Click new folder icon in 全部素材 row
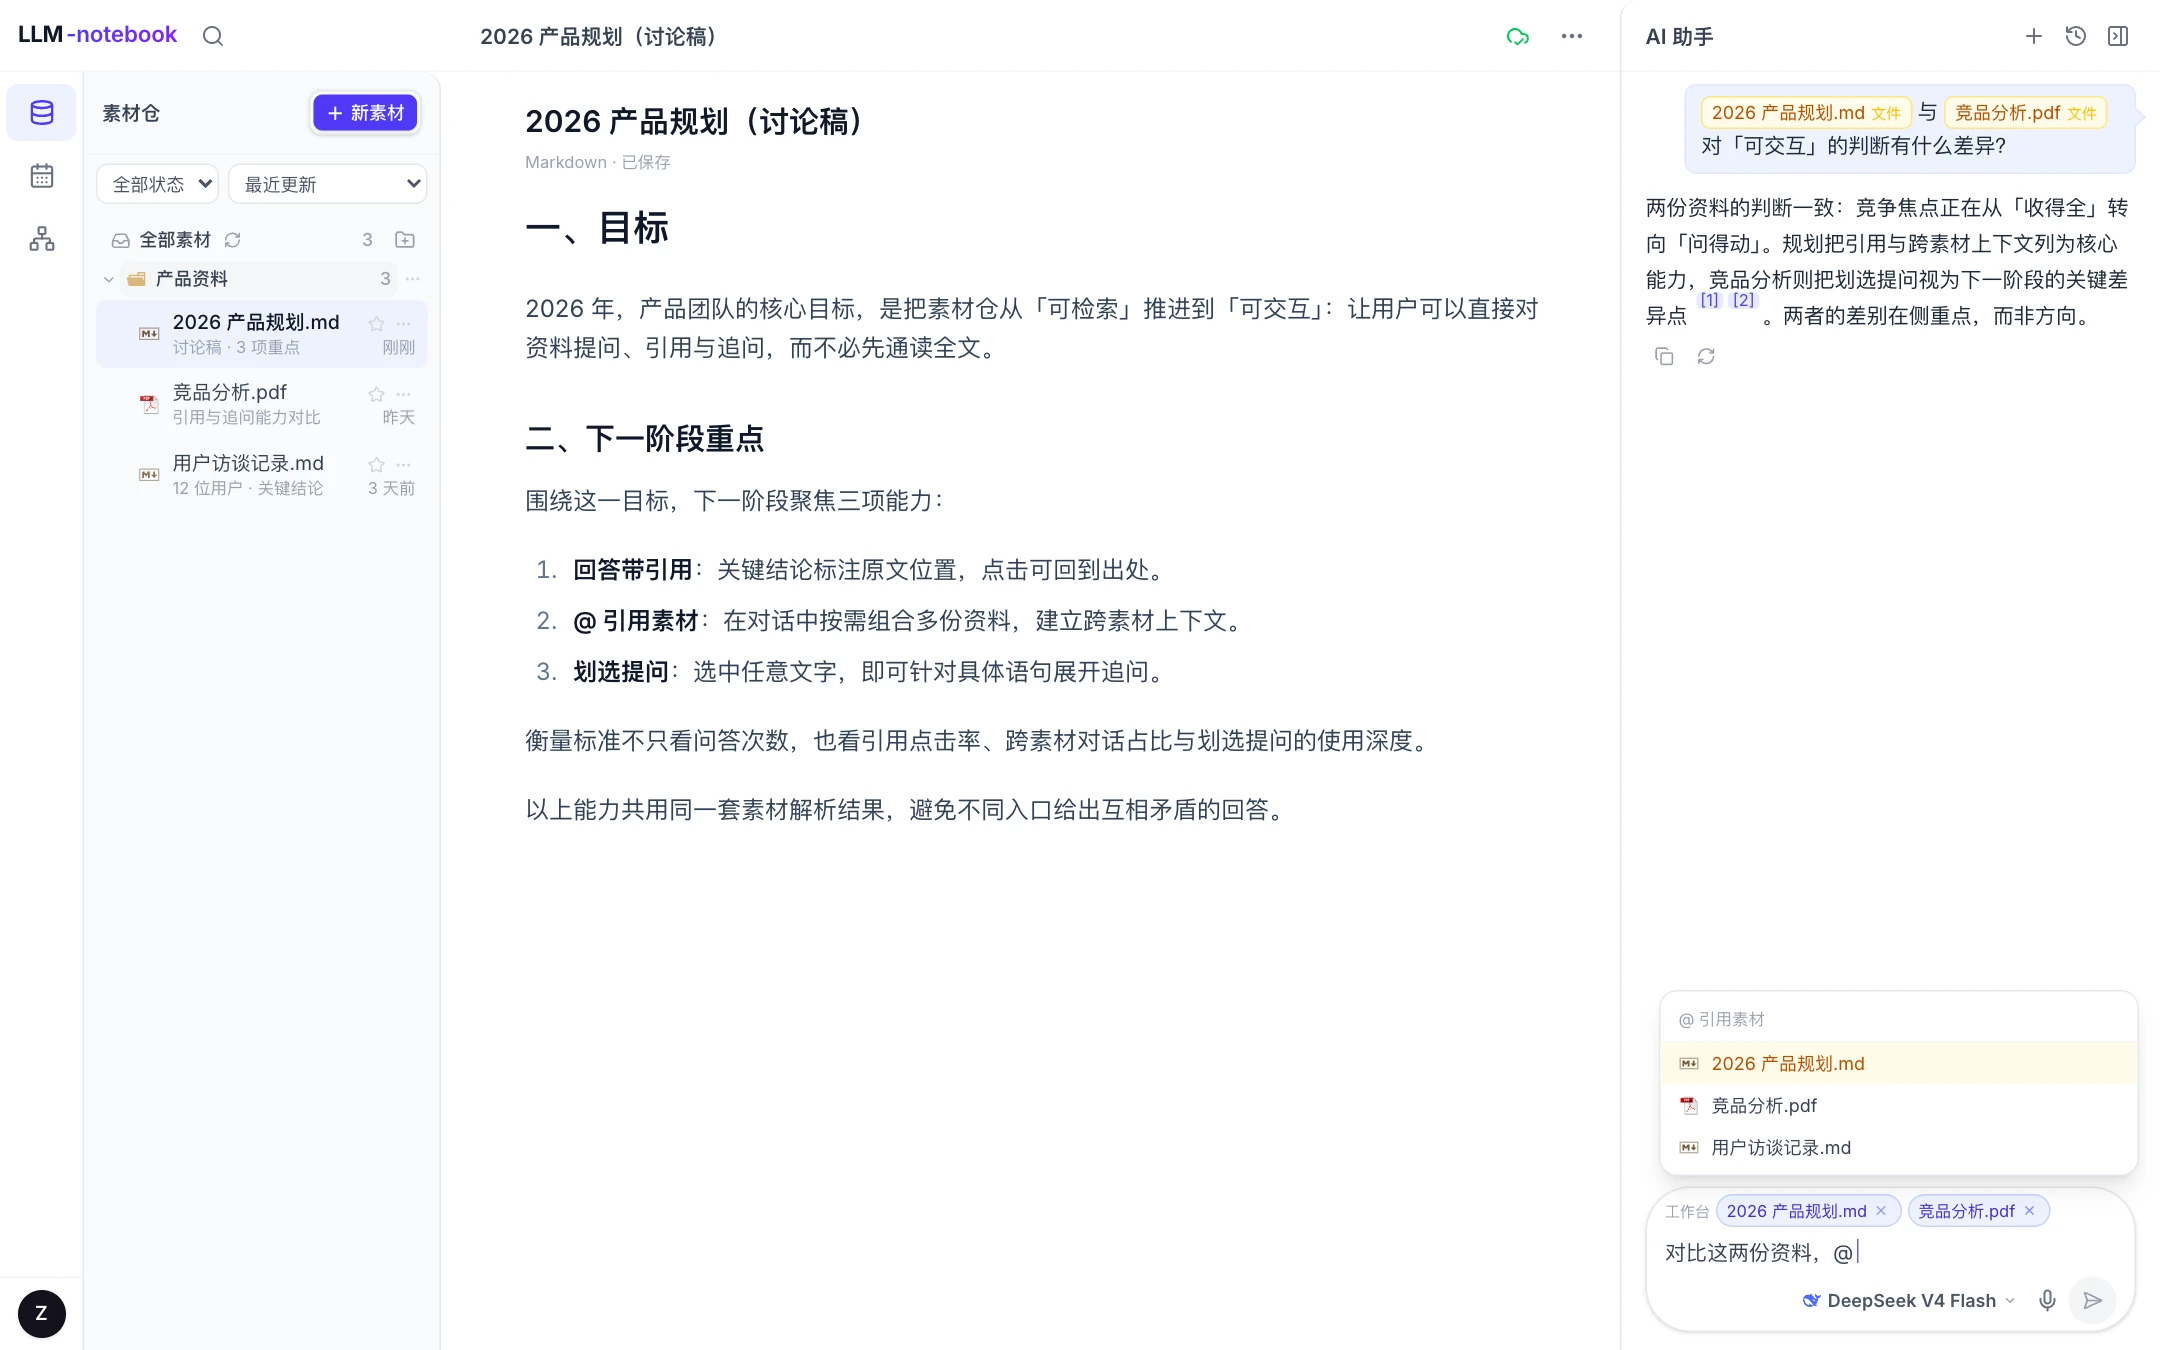 (404, 240)
